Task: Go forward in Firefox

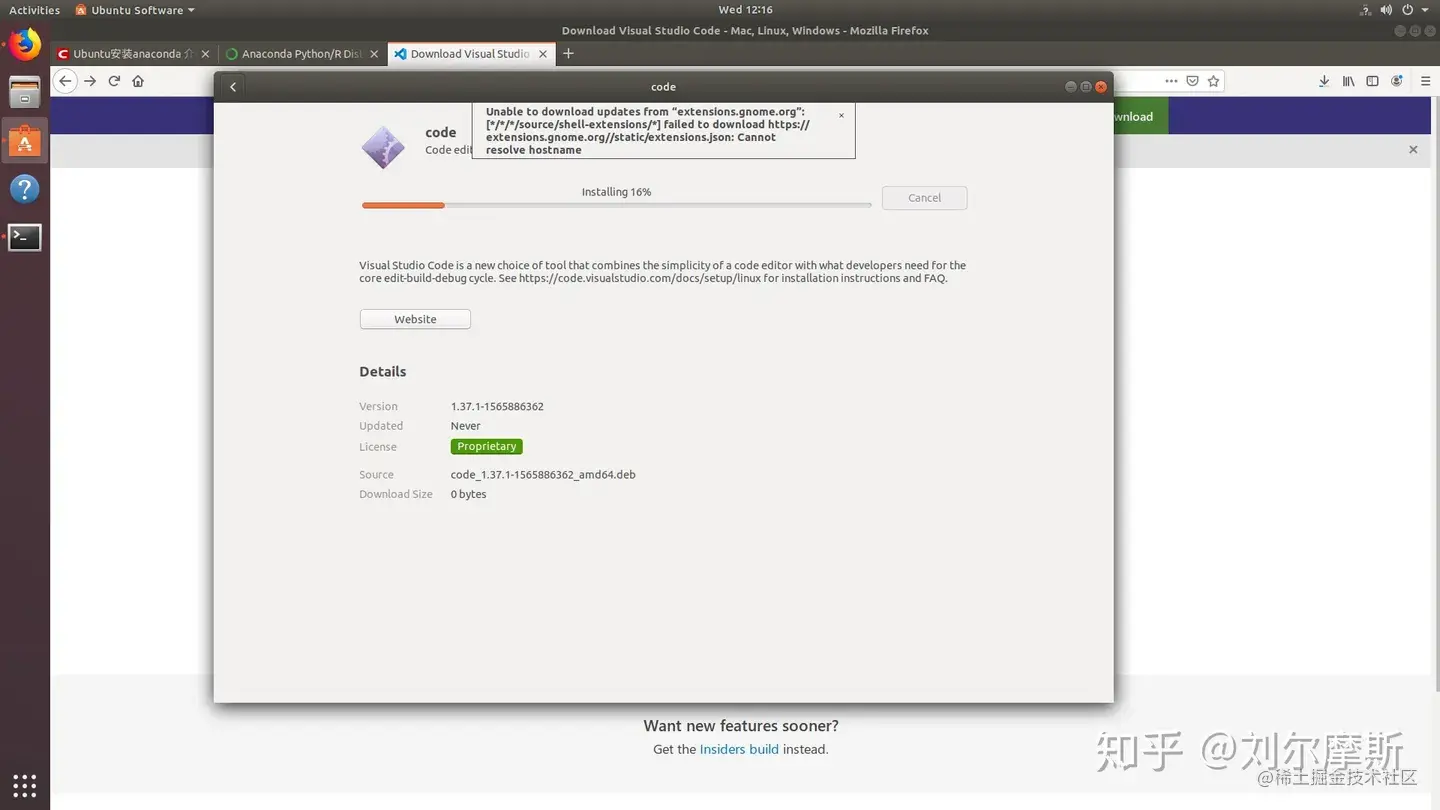Action: click(x=90, y=81)
